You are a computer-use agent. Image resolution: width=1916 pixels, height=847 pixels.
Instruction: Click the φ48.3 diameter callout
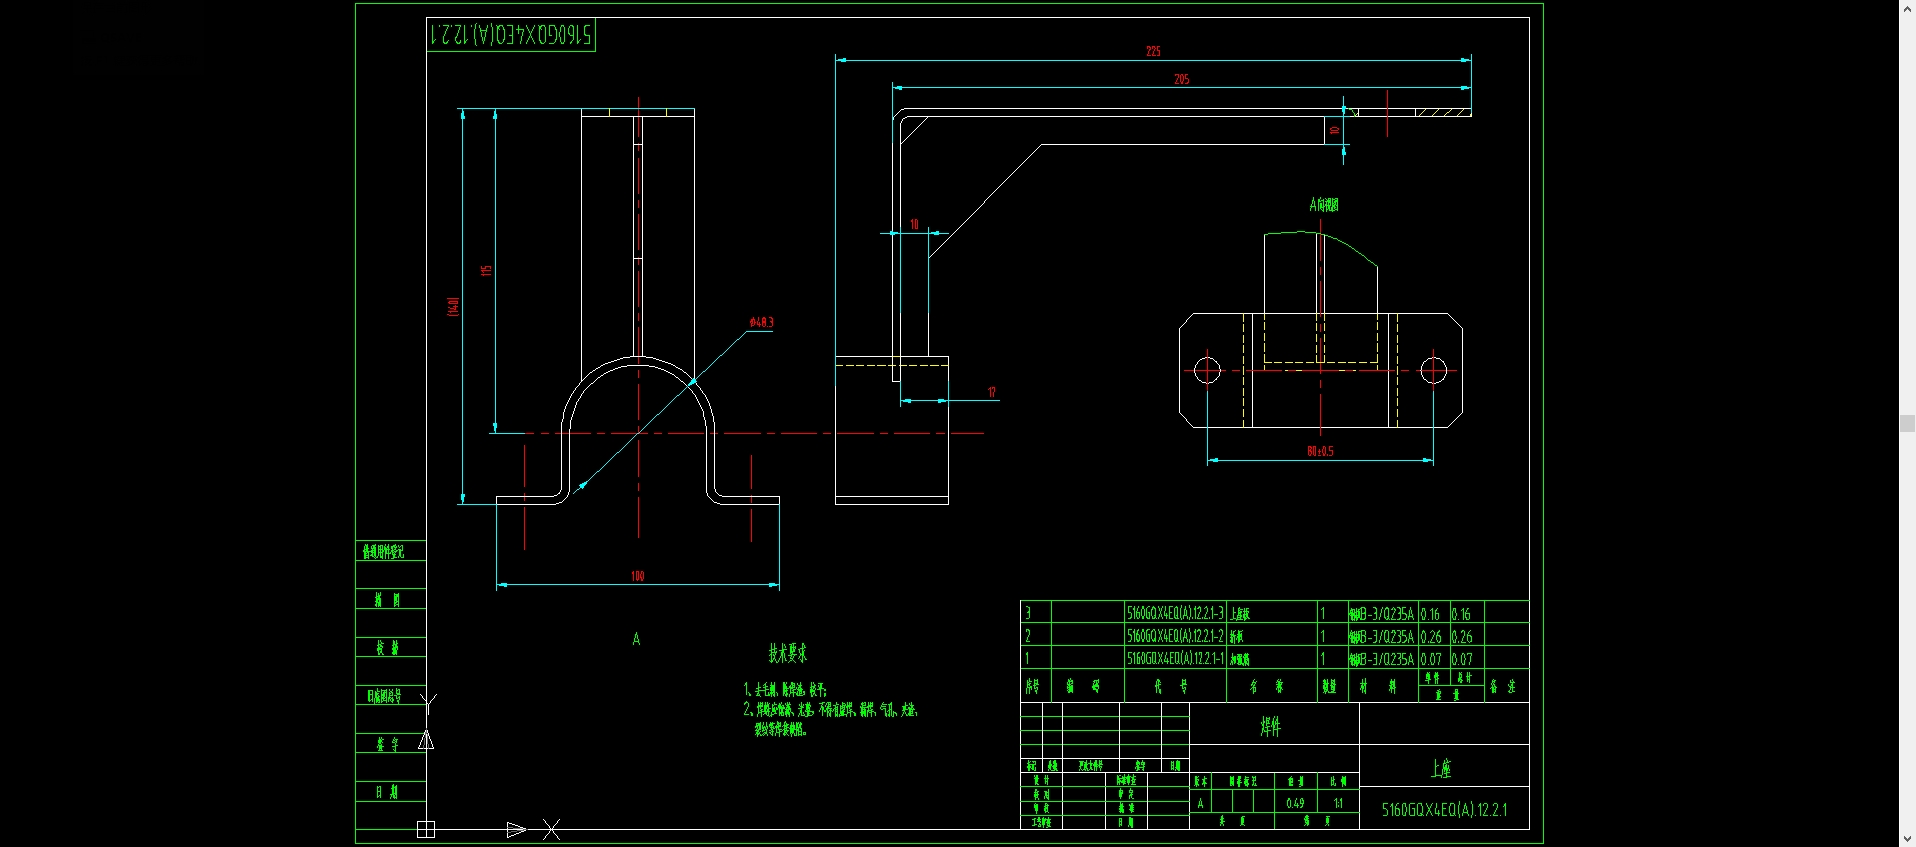761,322
